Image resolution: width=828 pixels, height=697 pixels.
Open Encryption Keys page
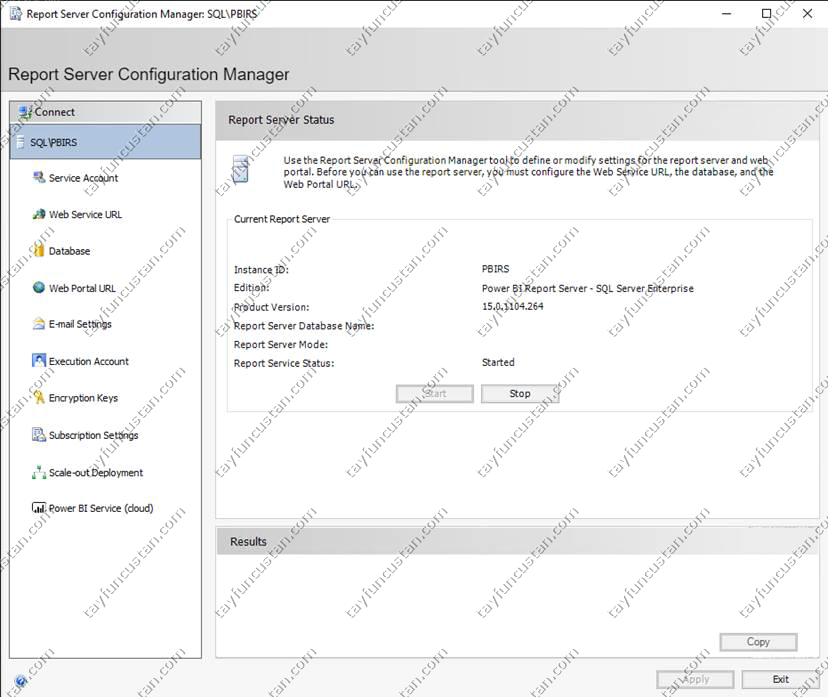(83, 398)
